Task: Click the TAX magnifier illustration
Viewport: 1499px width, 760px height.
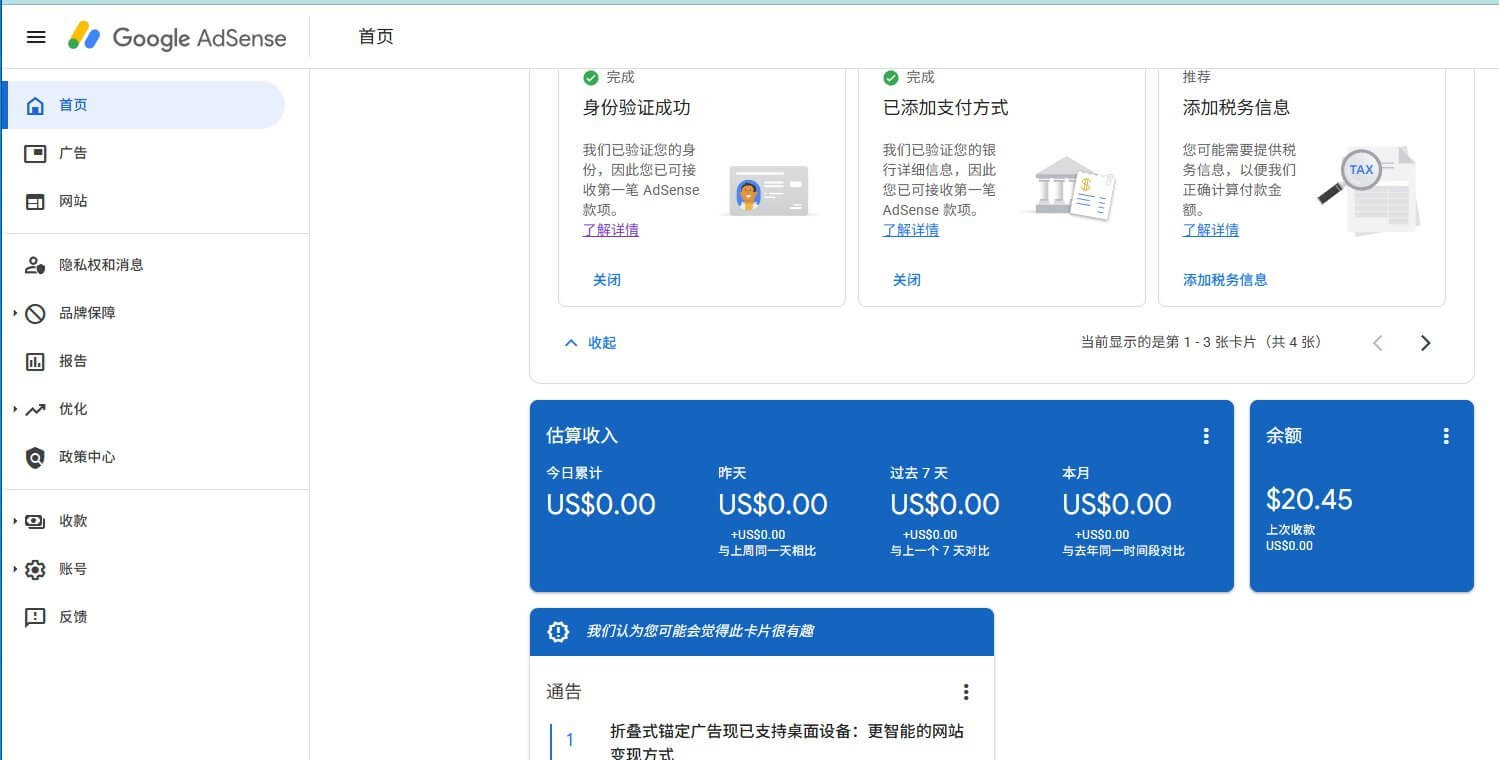Action: coord(1368,190)
